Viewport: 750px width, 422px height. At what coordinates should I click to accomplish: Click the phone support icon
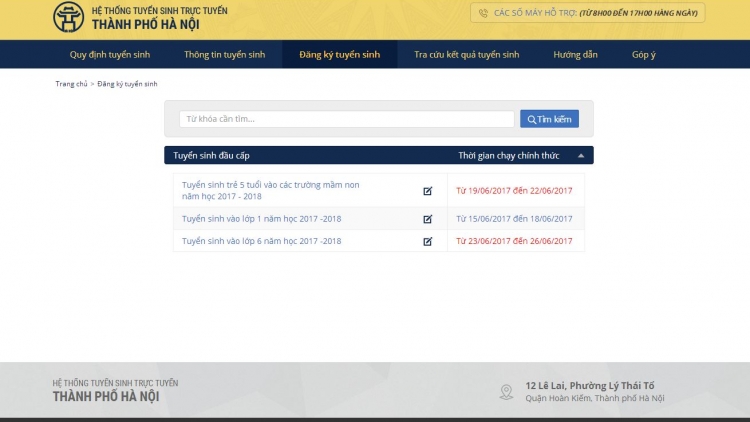pyautogui.click(x=484, y=13)
